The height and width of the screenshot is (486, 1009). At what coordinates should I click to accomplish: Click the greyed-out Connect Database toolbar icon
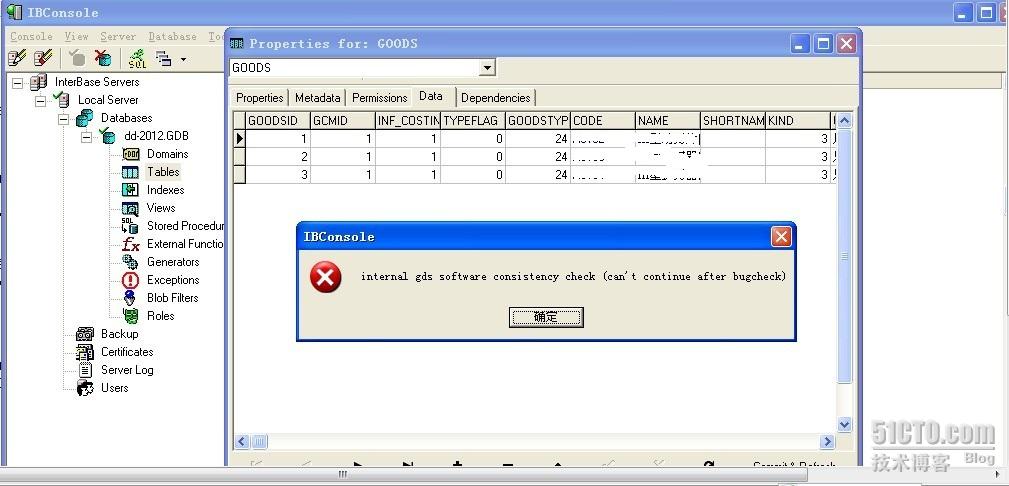click(77, 59)
